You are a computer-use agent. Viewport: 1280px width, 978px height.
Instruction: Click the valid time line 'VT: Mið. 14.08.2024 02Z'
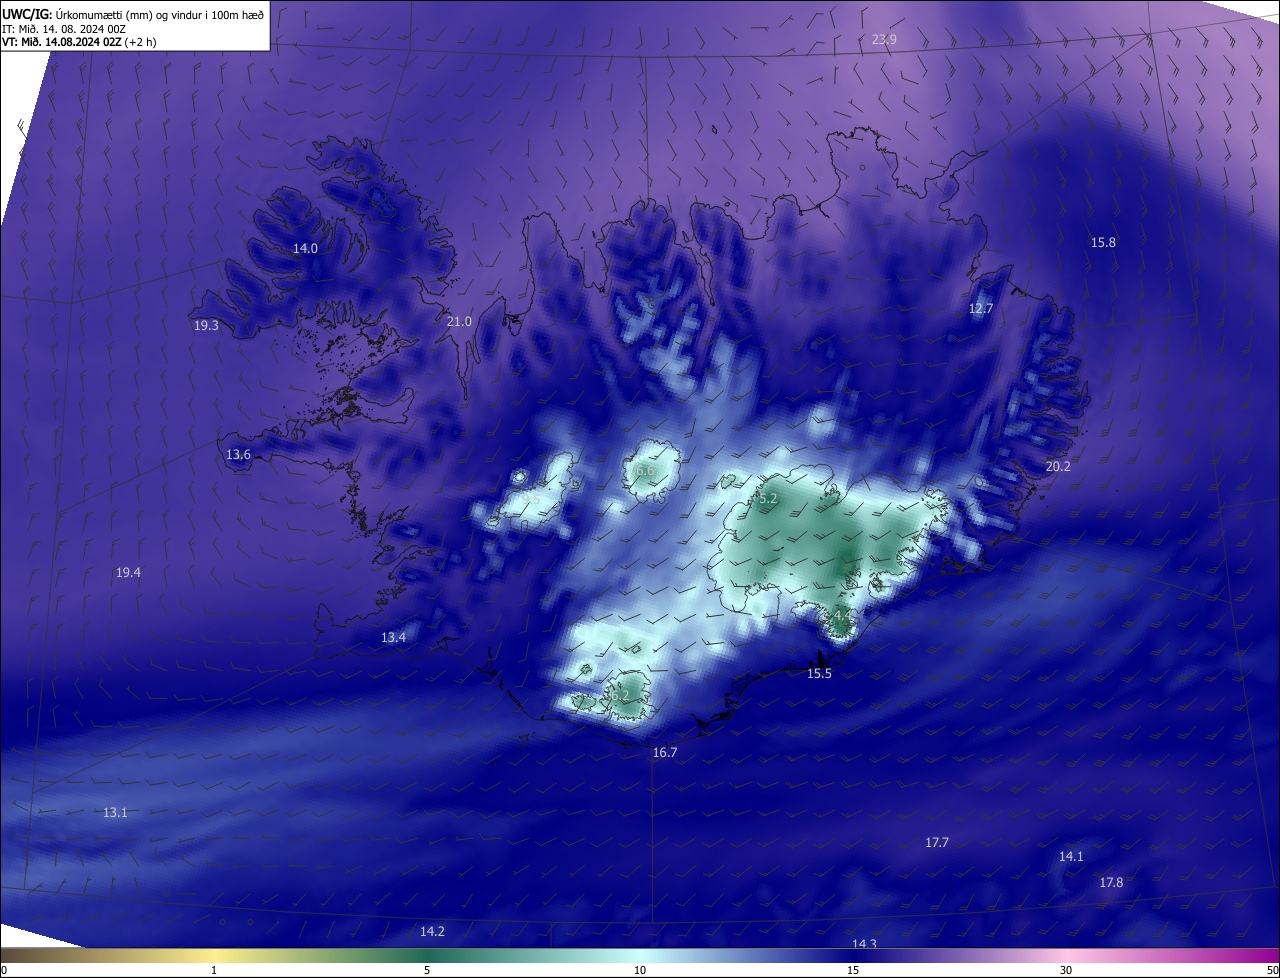tap(62, 42)
